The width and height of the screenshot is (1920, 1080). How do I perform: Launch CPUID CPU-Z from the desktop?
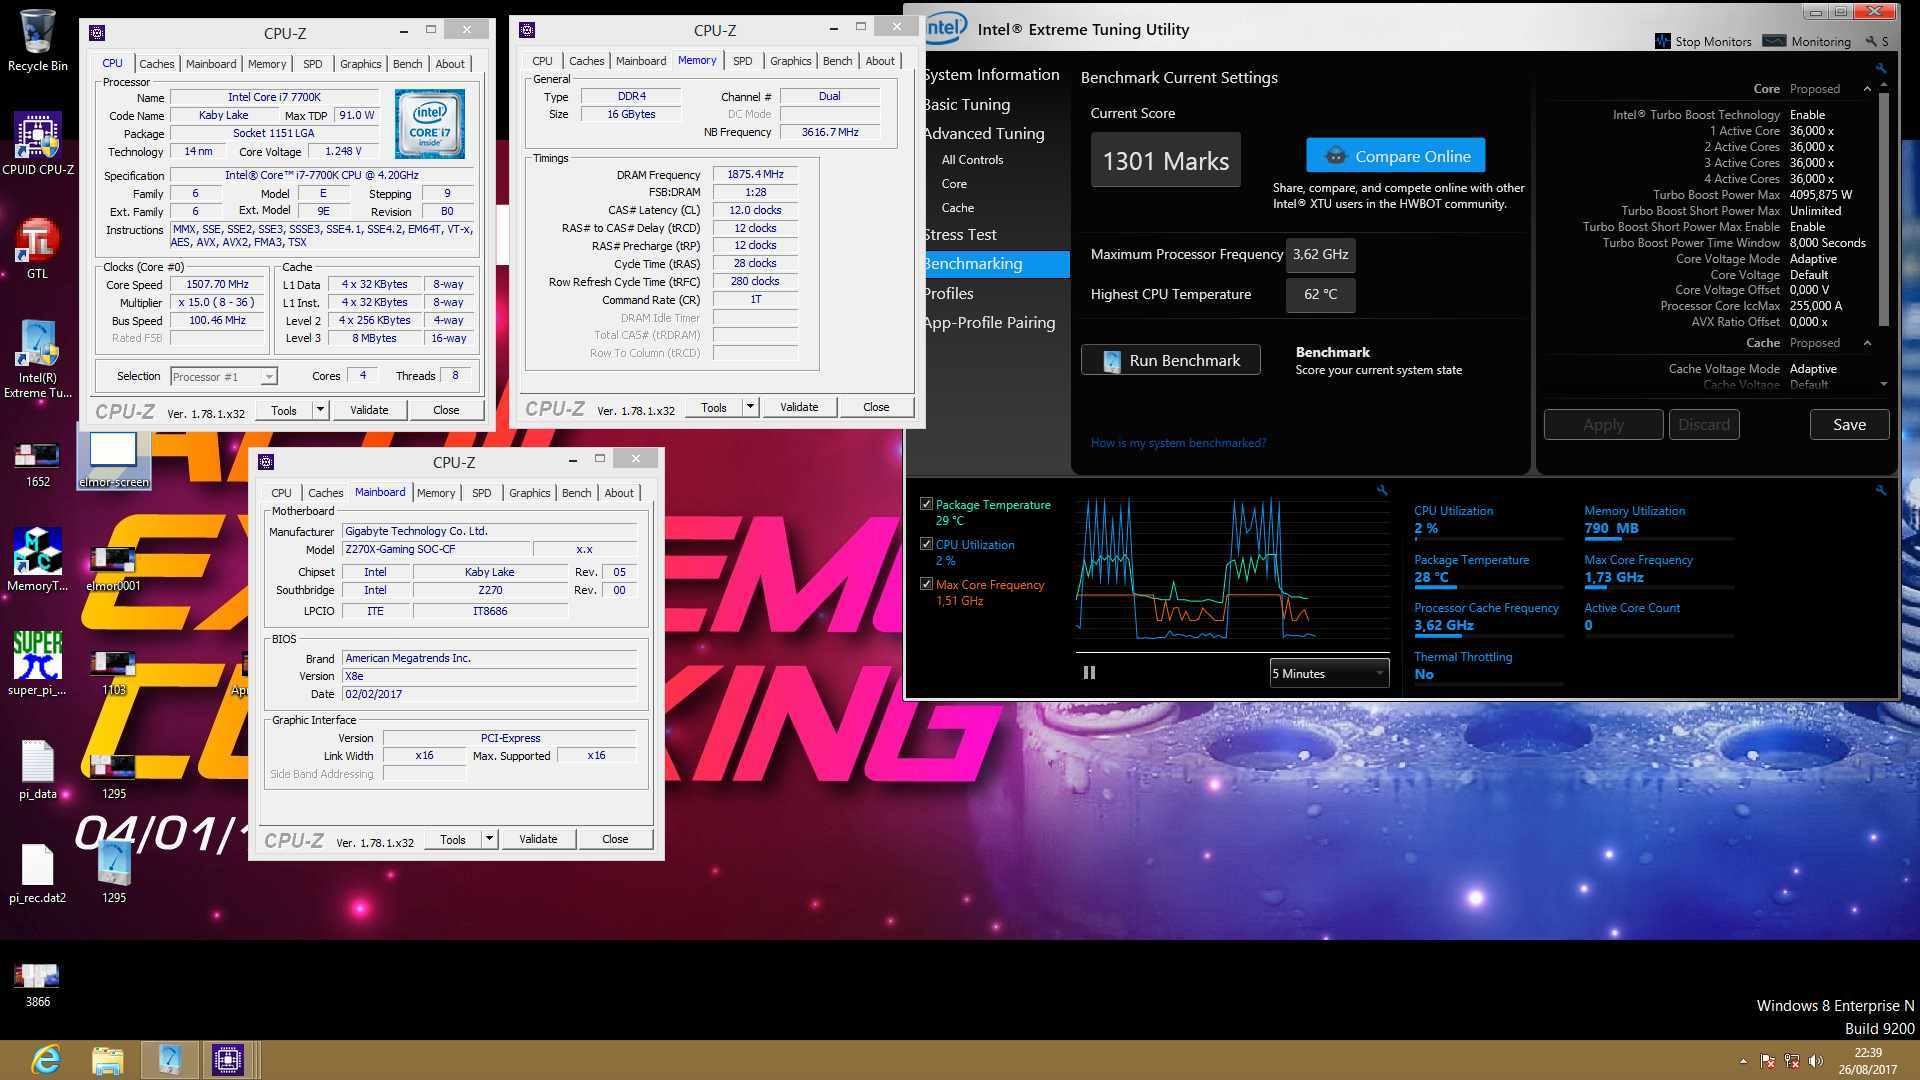coord(37,142)
